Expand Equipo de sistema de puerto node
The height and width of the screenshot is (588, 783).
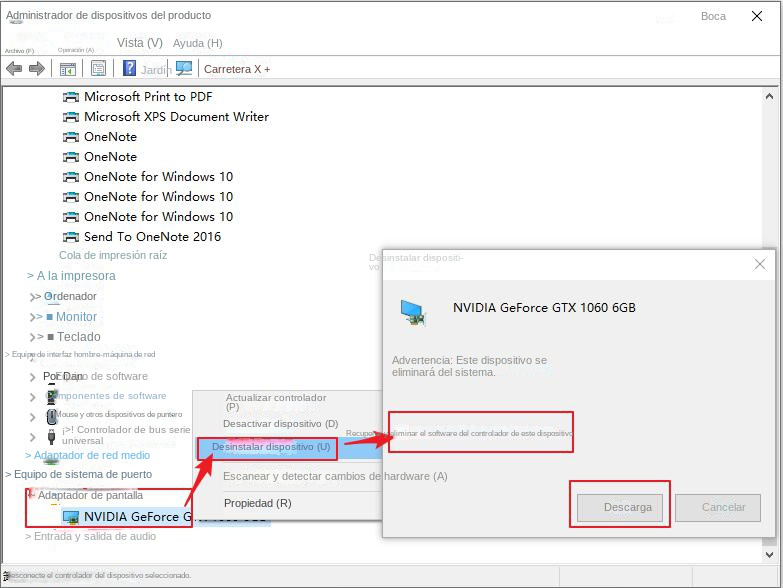point(8,475)
